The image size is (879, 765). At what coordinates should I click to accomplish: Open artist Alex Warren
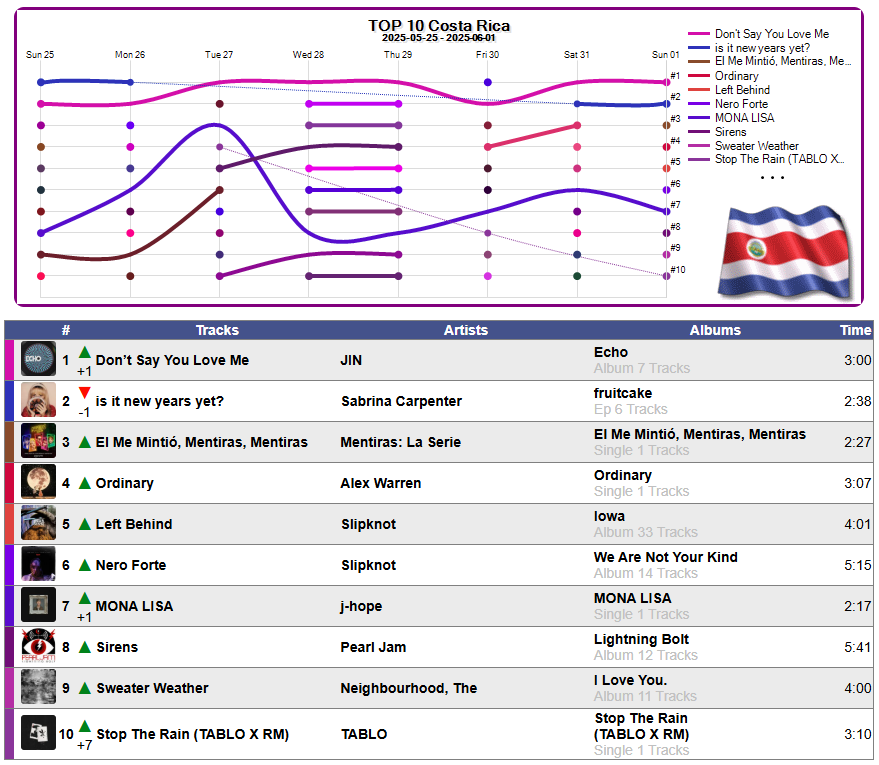click(x=381, y=483)
